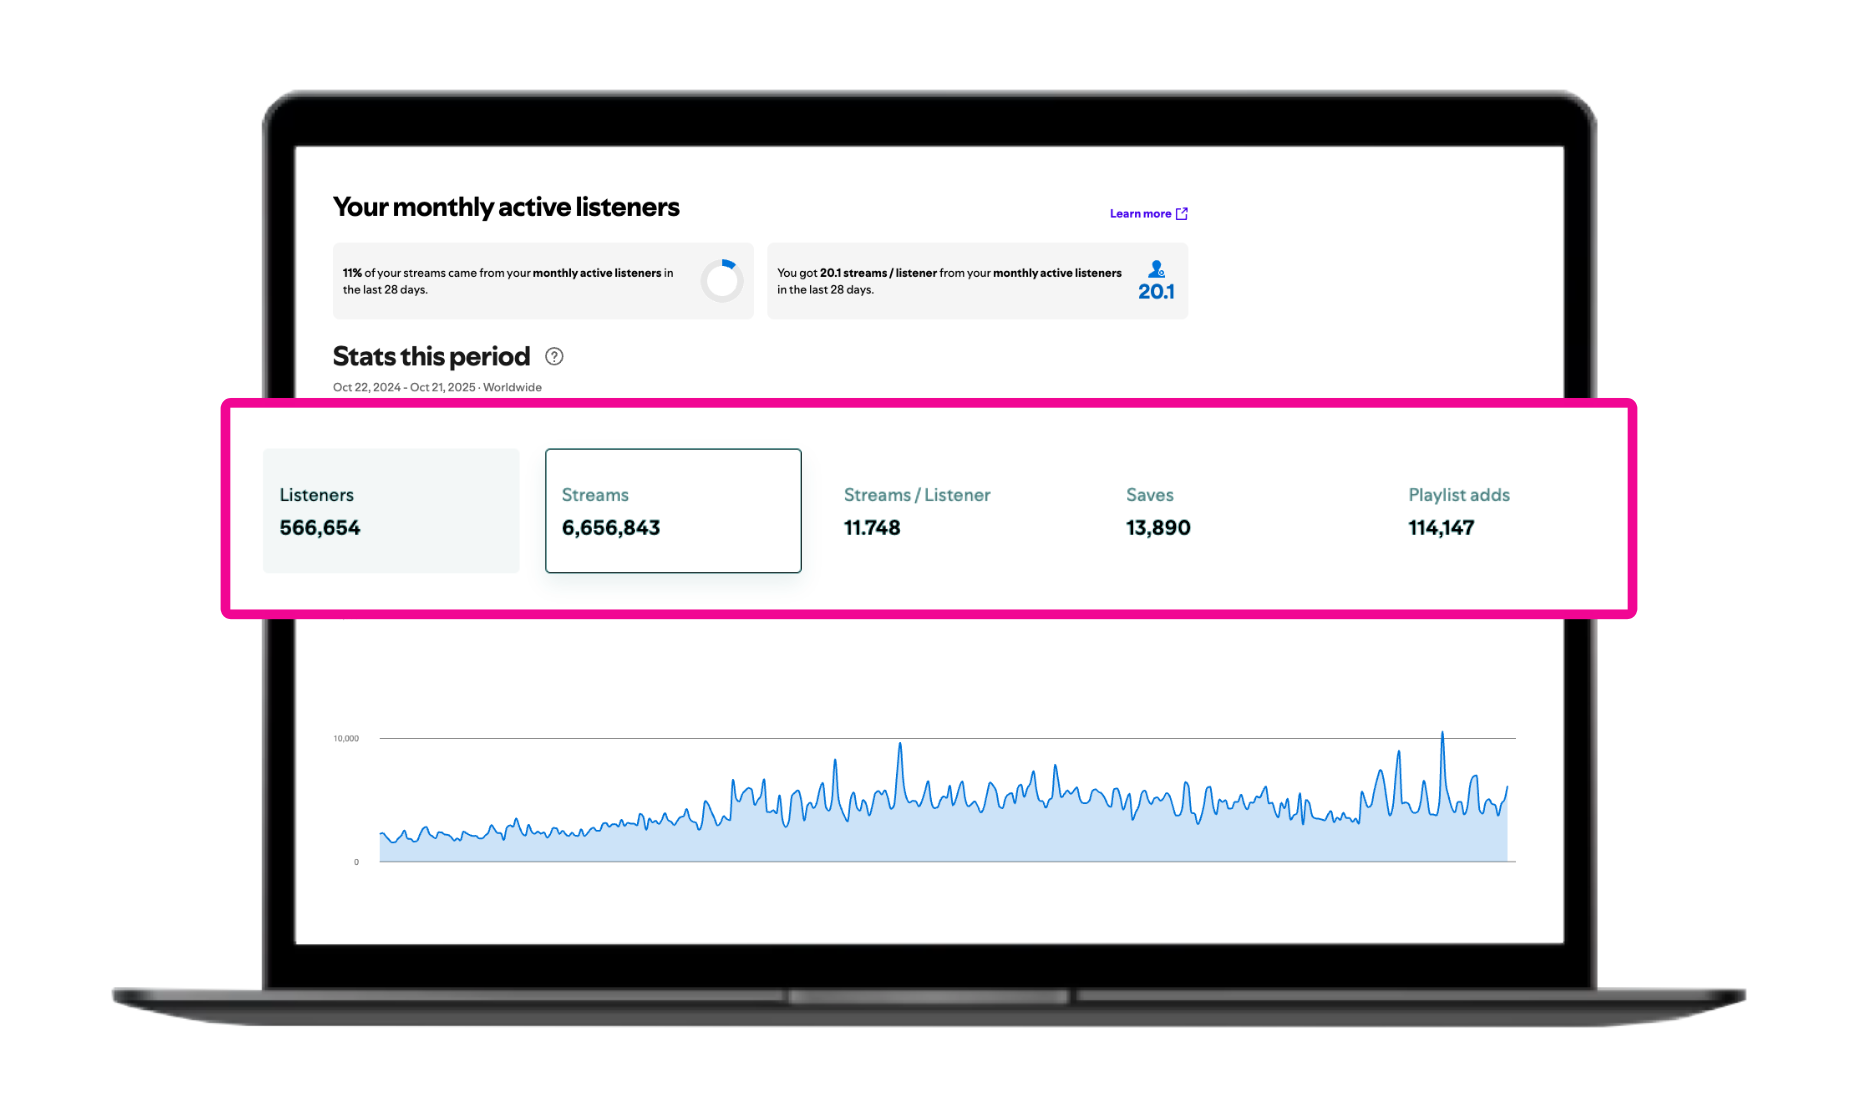Click the donut progress chart icon
1858x1117 pixels.
[x=721, y=281]
